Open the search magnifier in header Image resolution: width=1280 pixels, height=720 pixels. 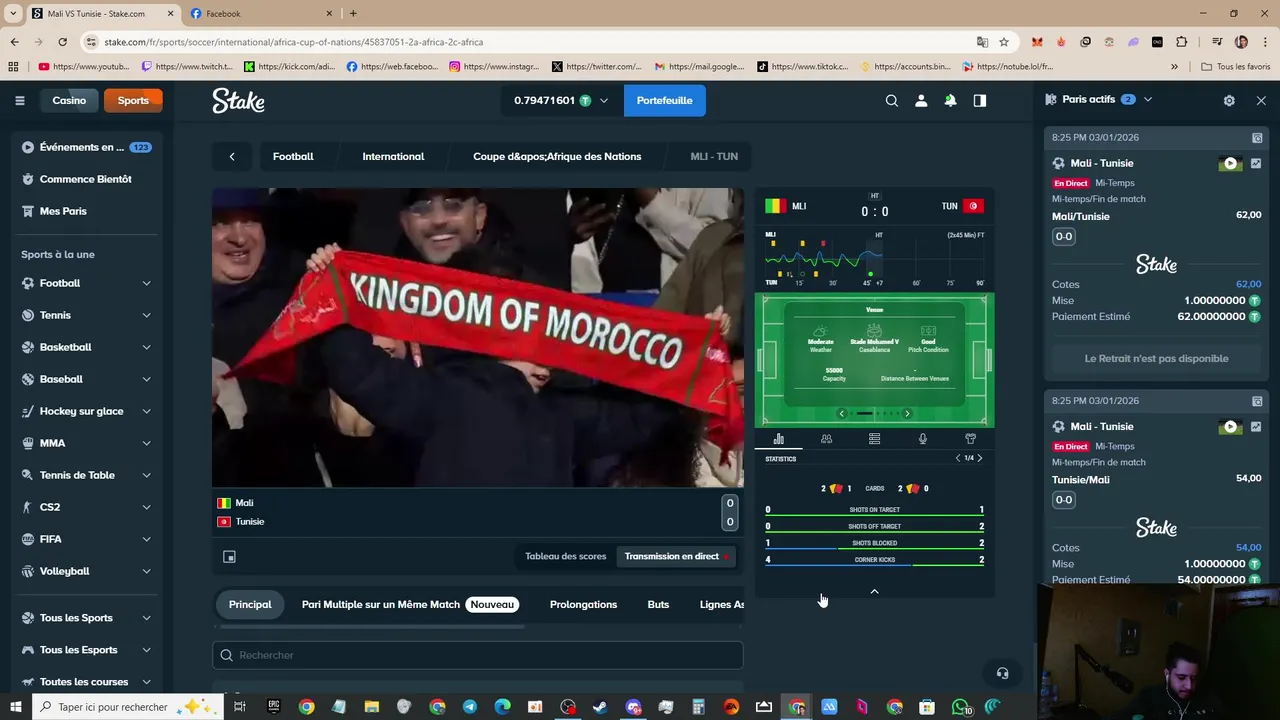(892, 100)
